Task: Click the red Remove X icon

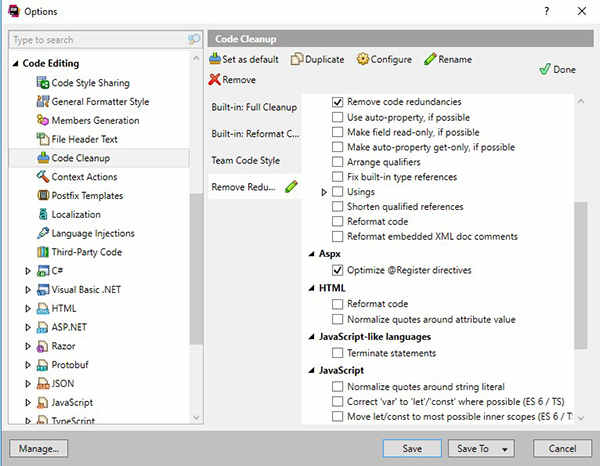Action: [214, 80]
